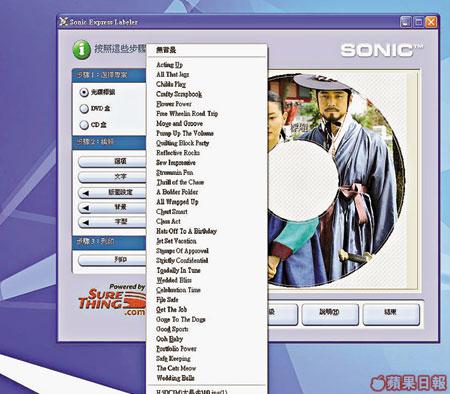
Task: Click the 文字 text button
Action: tap(112, 177)
